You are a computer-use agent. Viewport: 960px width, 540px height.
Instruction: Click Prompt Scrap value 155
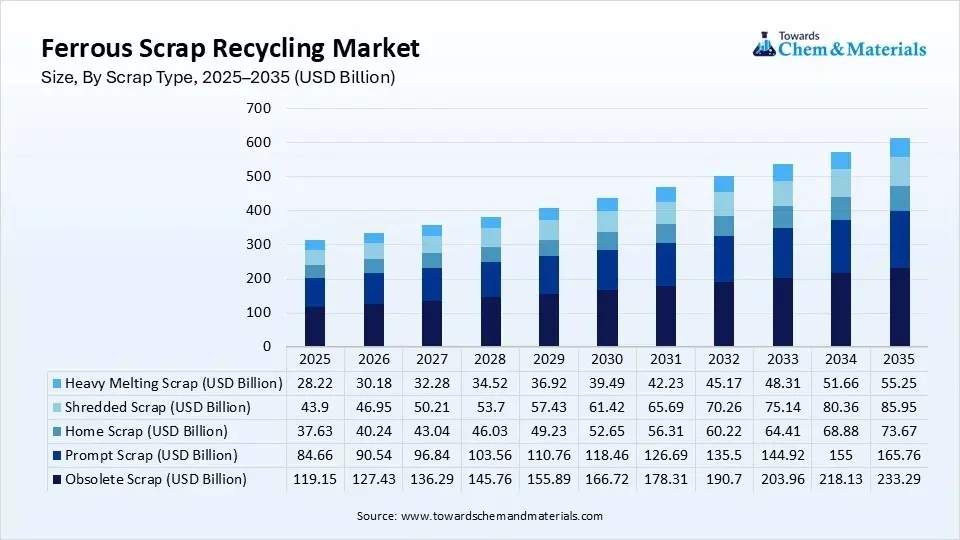pos(841,455)
